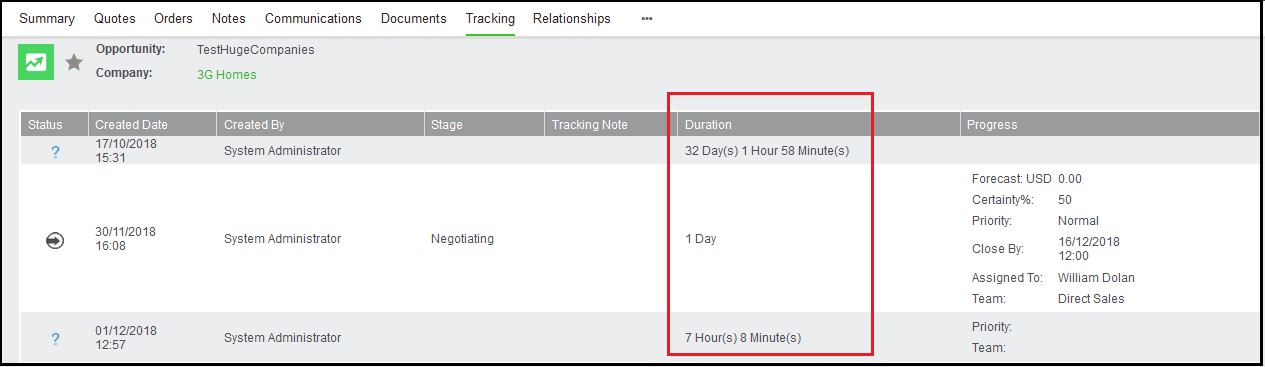Click the green opportunity chart icon
The width and height of the screenshot is (1265, 367).
coord(36,62)
